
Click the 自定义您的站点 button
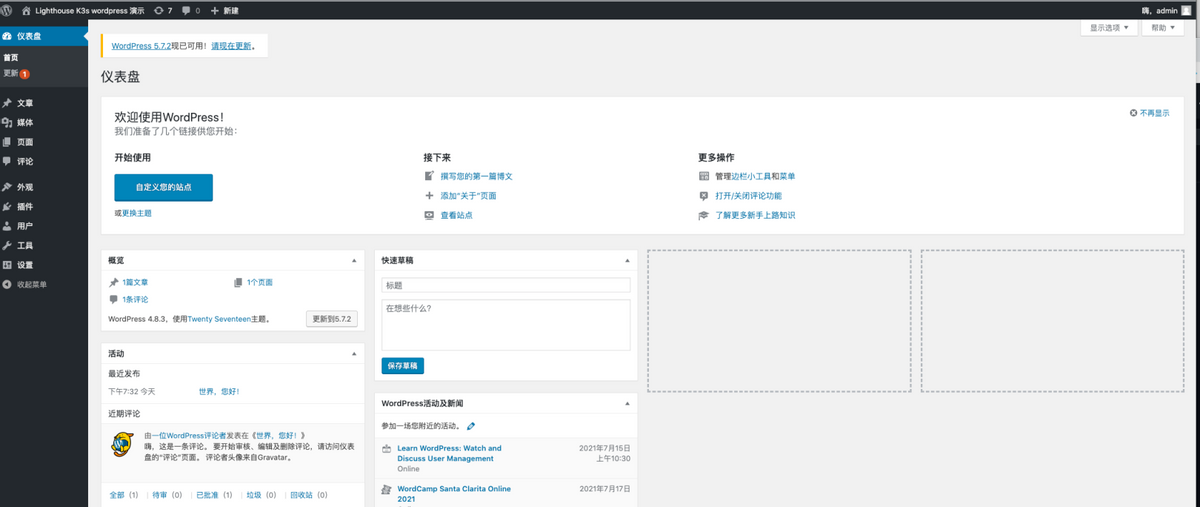pos(163,187)
